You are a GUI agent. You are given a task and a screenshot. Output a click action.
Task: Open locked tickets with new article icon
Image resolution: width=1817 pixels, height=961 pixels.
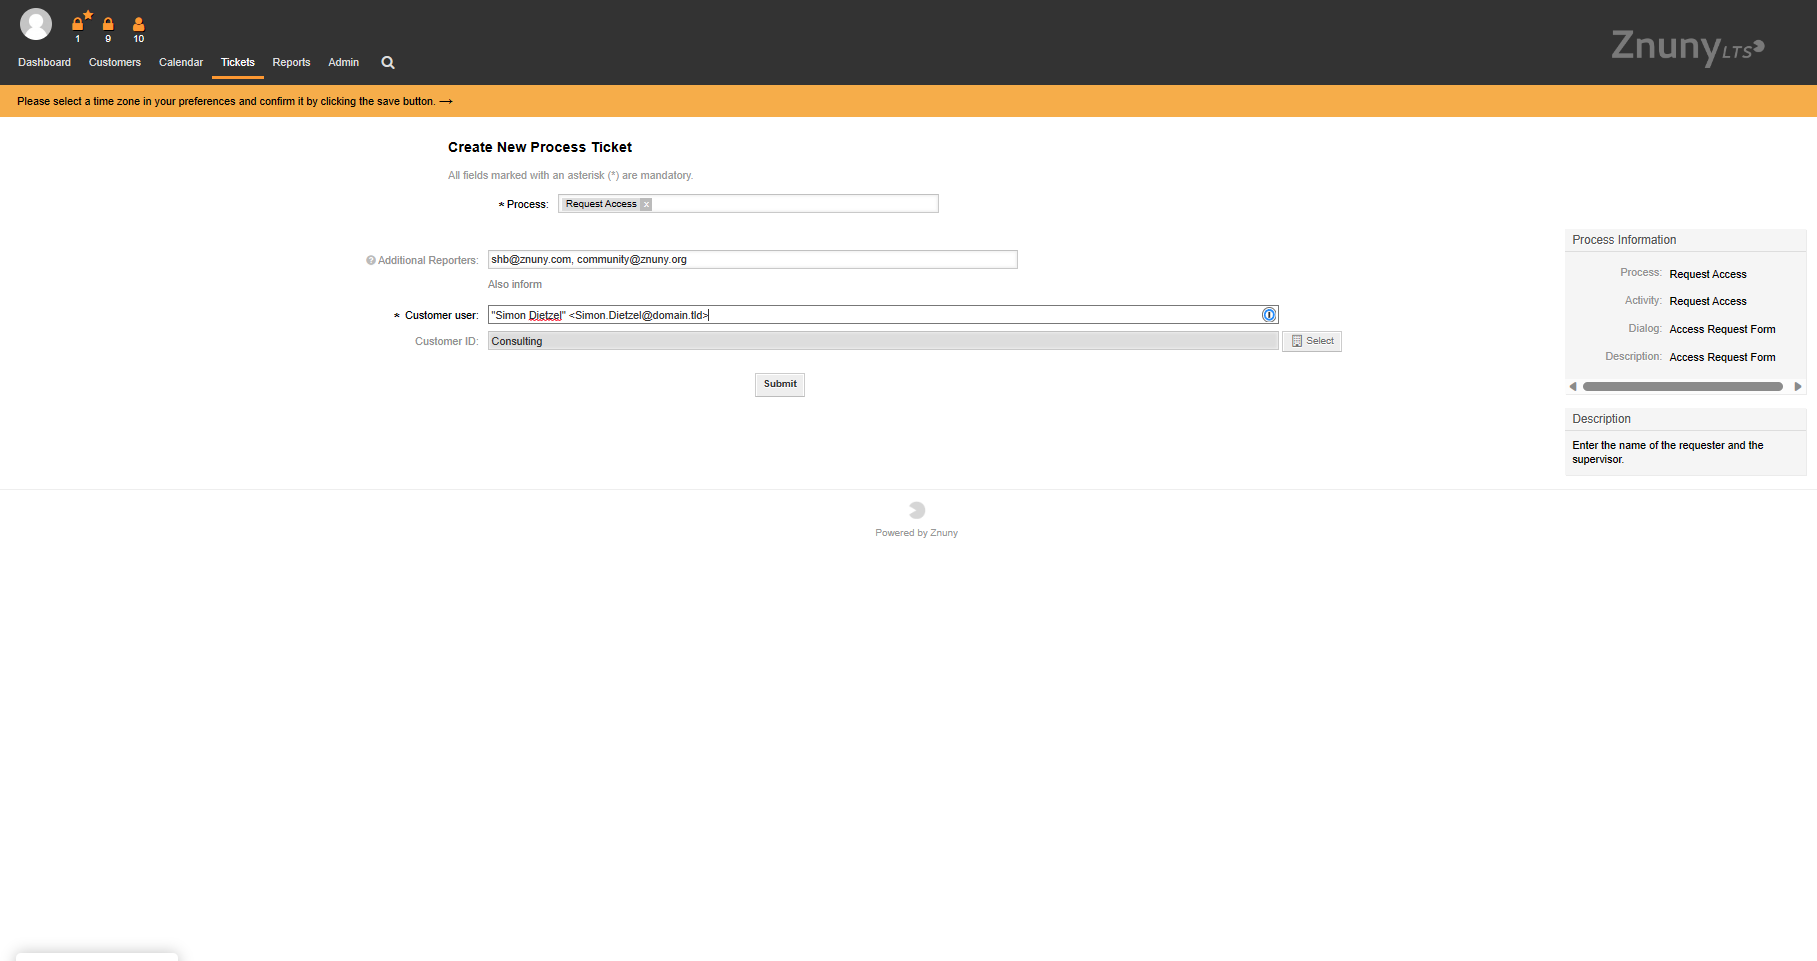pos(78,24)
